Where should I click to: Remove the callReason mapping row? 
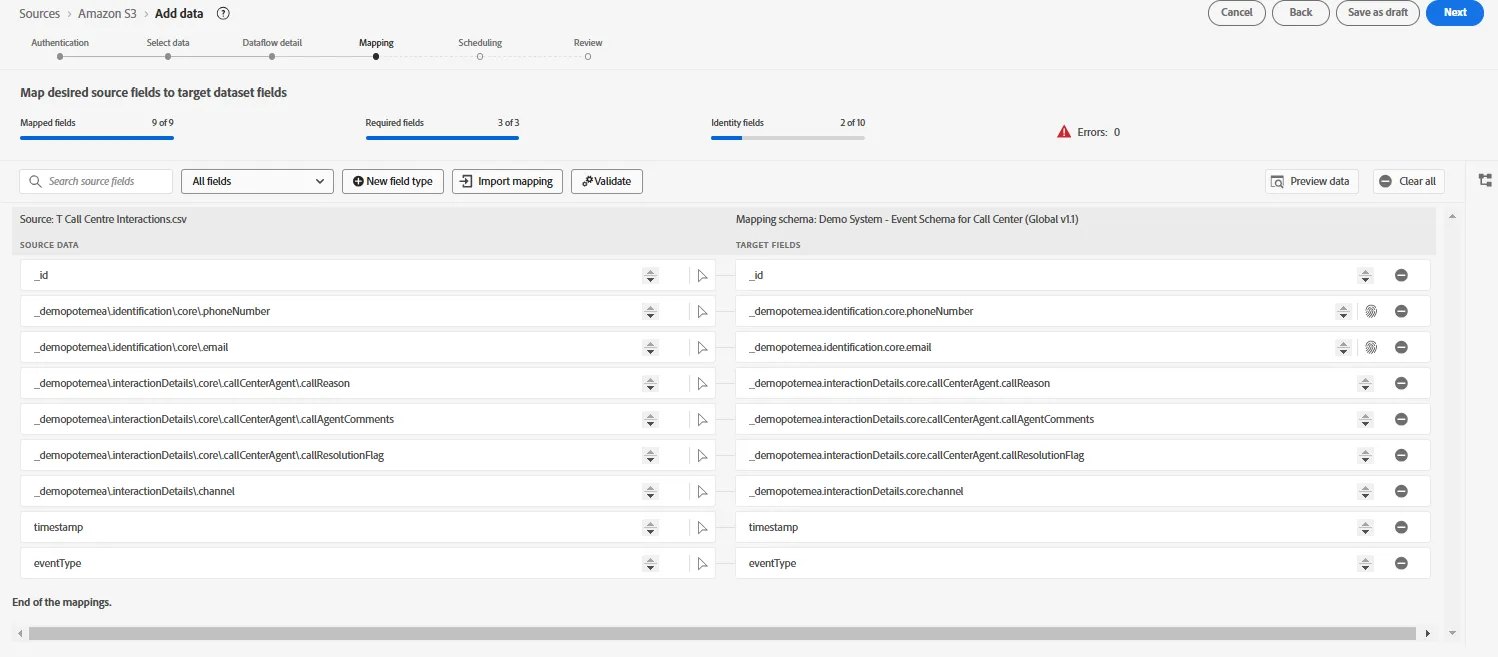[1401, 383]
